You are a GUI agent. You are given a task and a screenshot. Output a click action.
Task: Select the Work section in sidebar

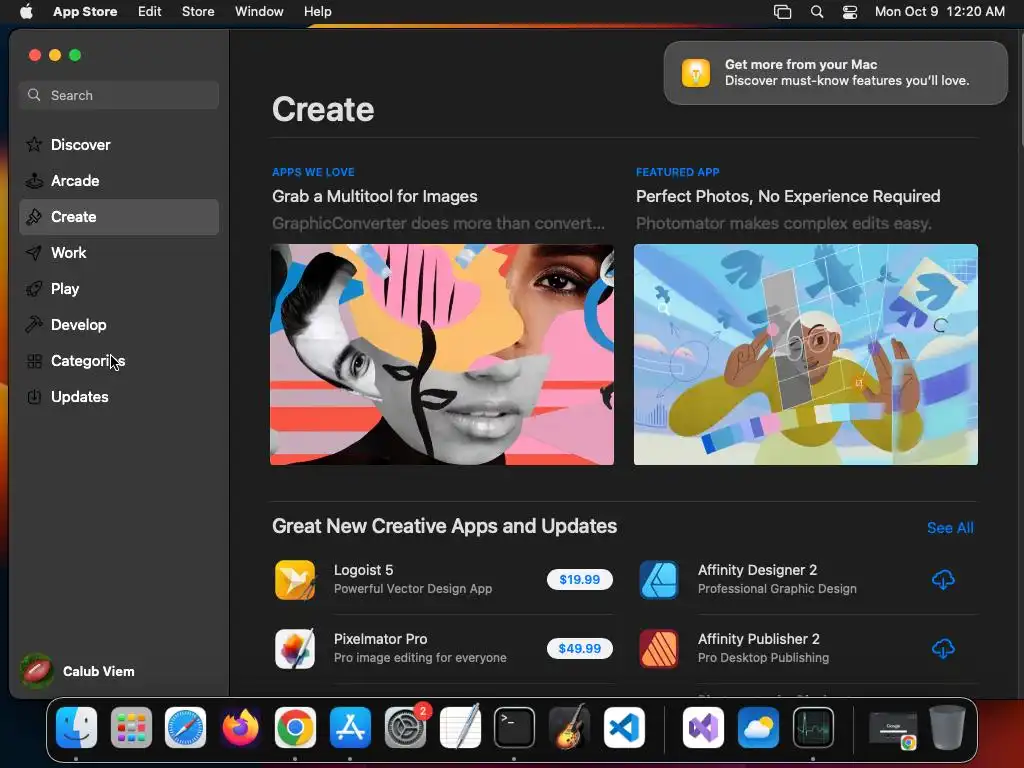click(x=119, y=253)
